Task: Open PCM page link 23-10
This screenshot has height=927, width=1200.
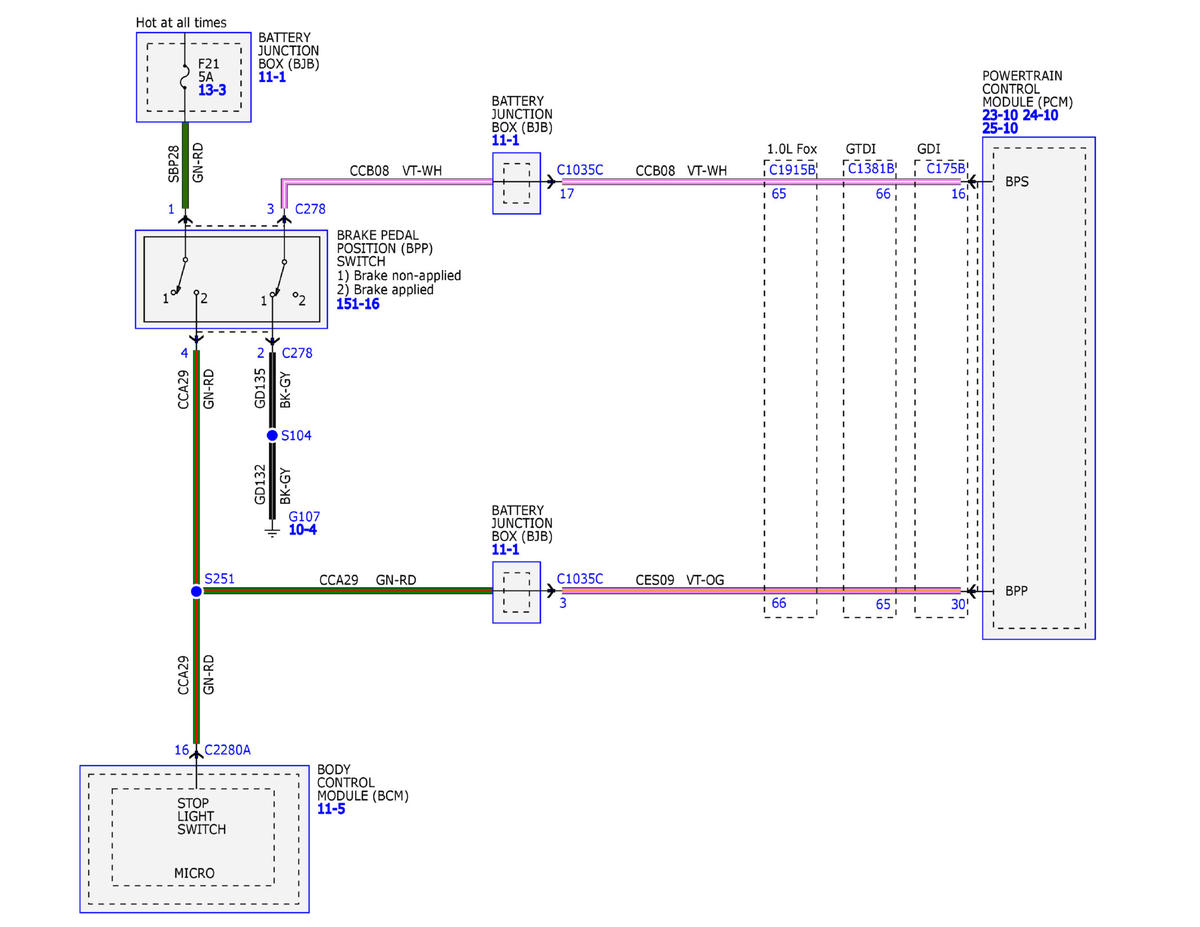Action: click(x=1000, y=115)
